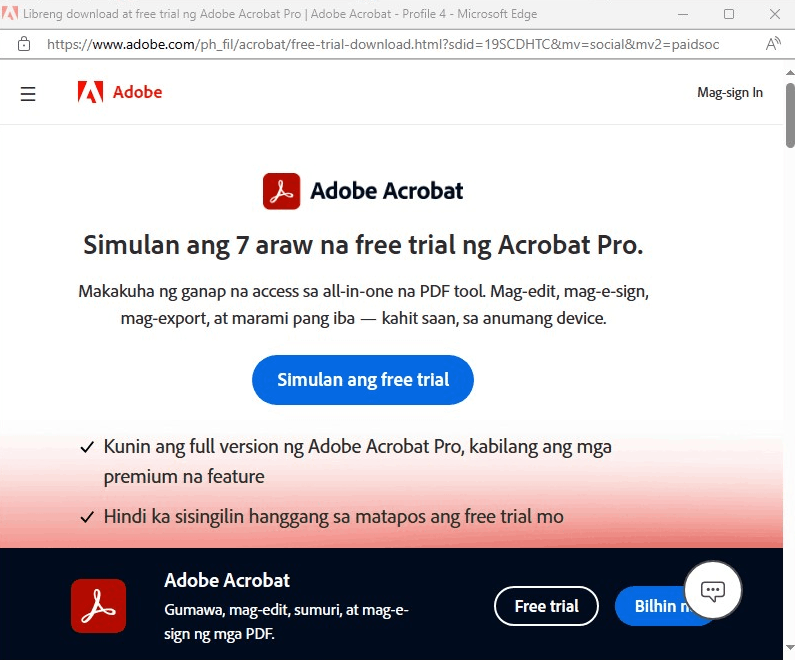This screenshot has height=660, width=795.
Task: Start trial with Simulan ang free trial
Action: click(x=363, y=380)
